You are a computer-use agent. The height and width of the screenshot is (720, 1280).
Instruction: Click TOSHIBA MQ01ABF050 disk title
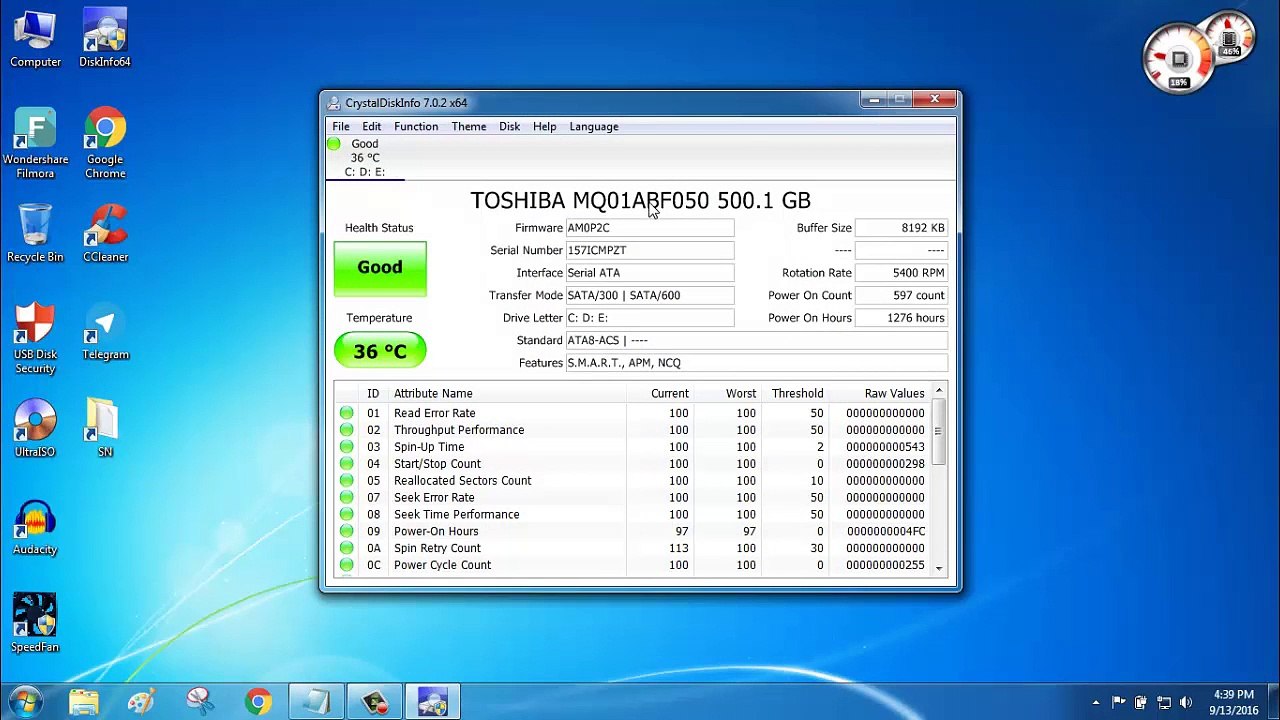640,201
